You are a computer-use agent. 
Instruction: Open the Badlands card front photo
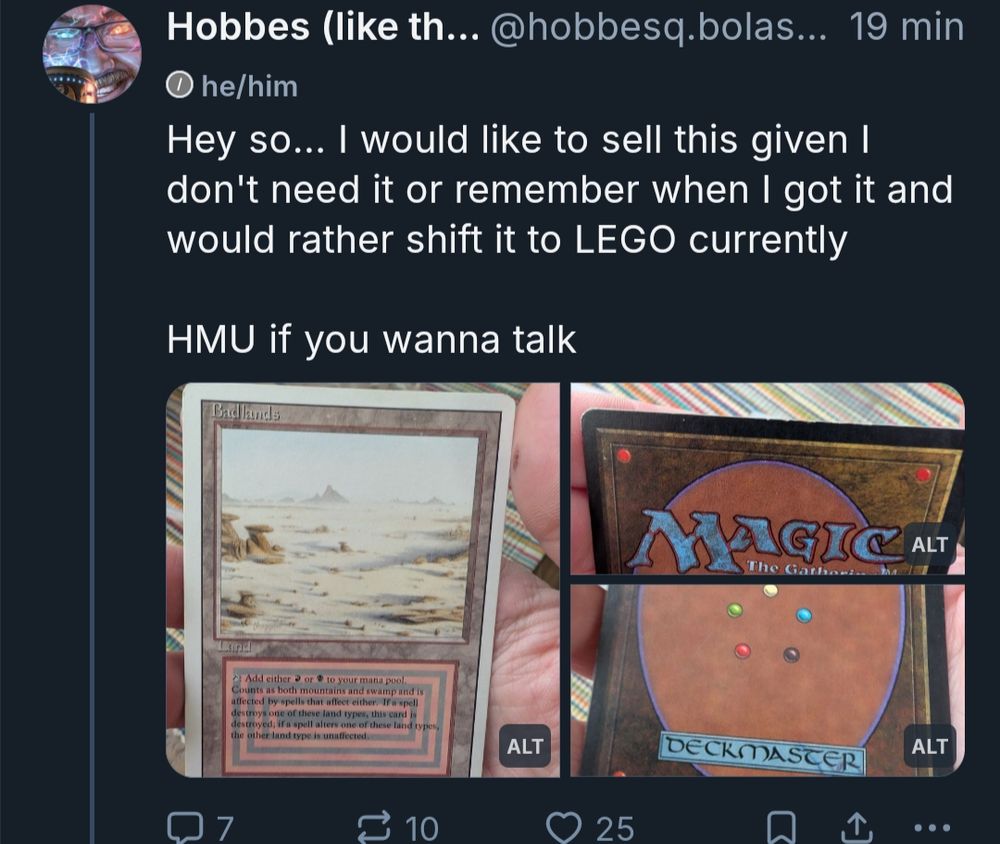point(363,580)
